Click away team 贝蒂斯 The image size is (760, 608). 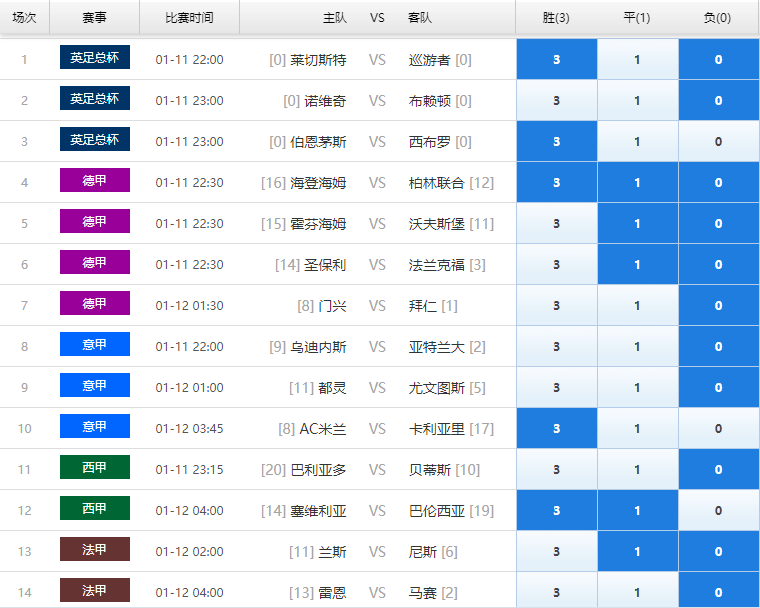429,469
